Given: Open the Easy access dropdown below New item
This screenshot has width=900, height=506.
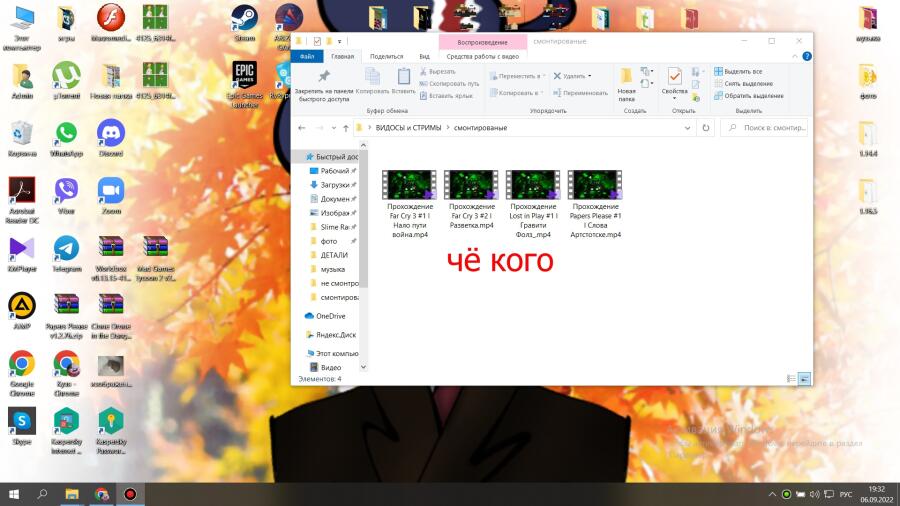Looking at the screenshot, I should pyautogui.click(x=647, y=84).
